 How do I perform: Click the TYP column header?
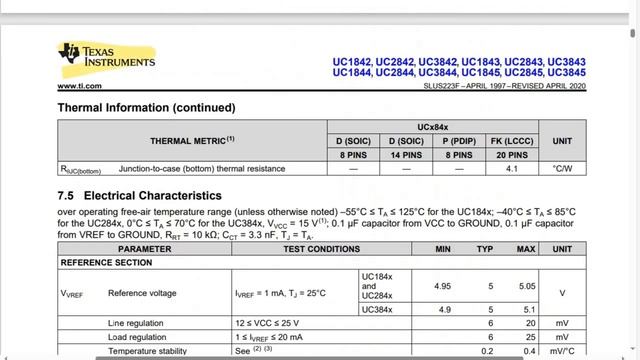(485, 249)
